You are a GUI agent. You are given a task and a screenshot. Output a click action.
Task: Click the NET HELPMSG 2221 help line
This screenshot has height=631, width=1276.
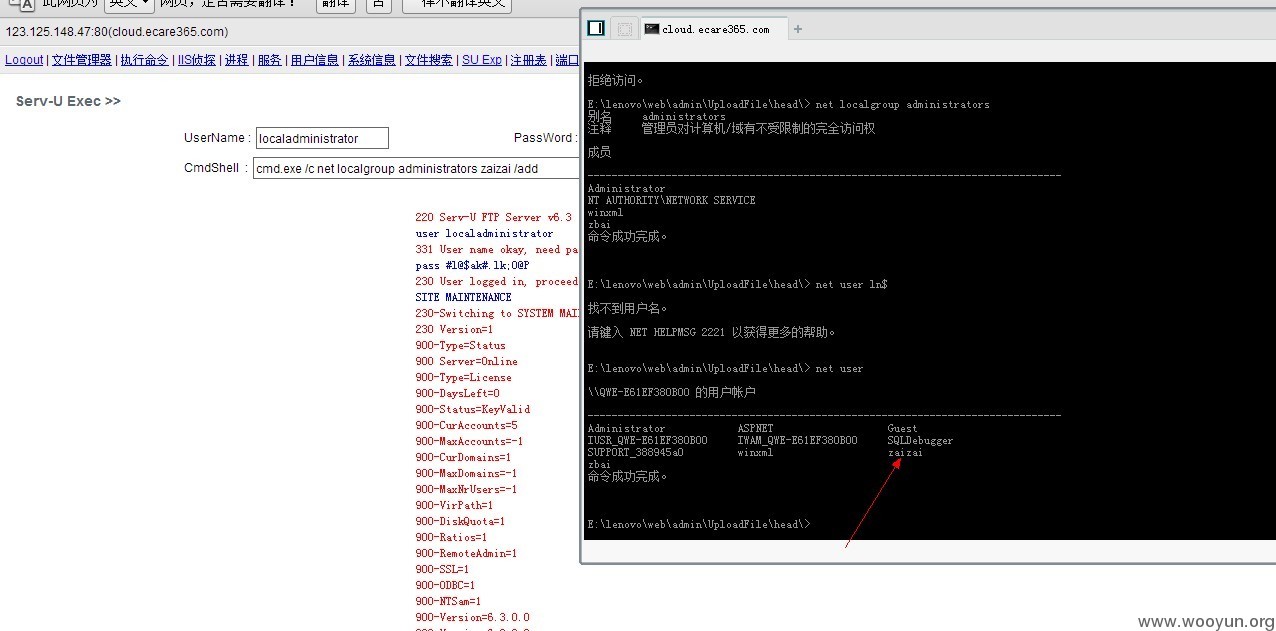pos(712,332)
